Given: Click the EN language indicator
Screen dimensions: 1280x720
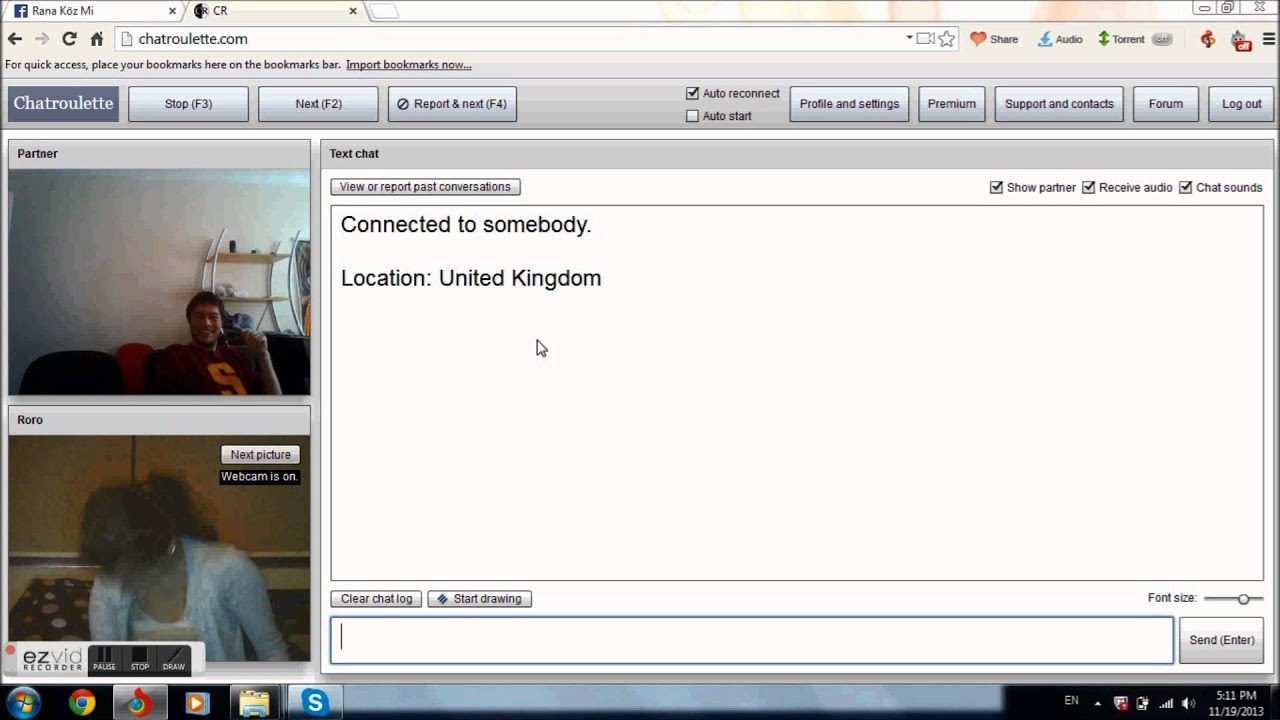Looking at the screenshot, I should tap(1071, 702).
